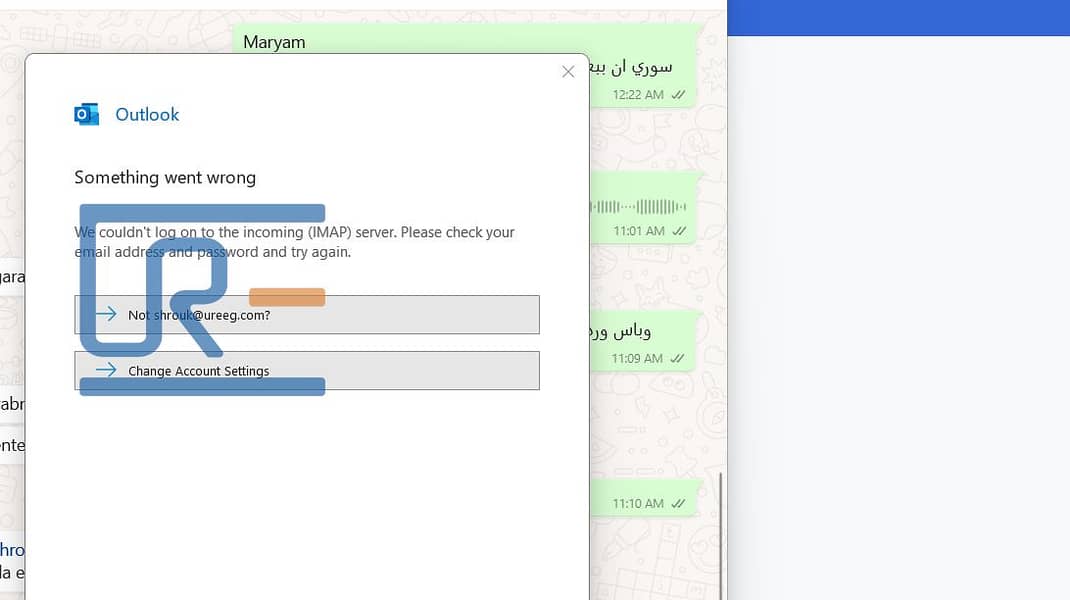Click arrow icon beside "Not shrouk@ureeg.com?"
The image size is (1070, 600).
point(106,314)
